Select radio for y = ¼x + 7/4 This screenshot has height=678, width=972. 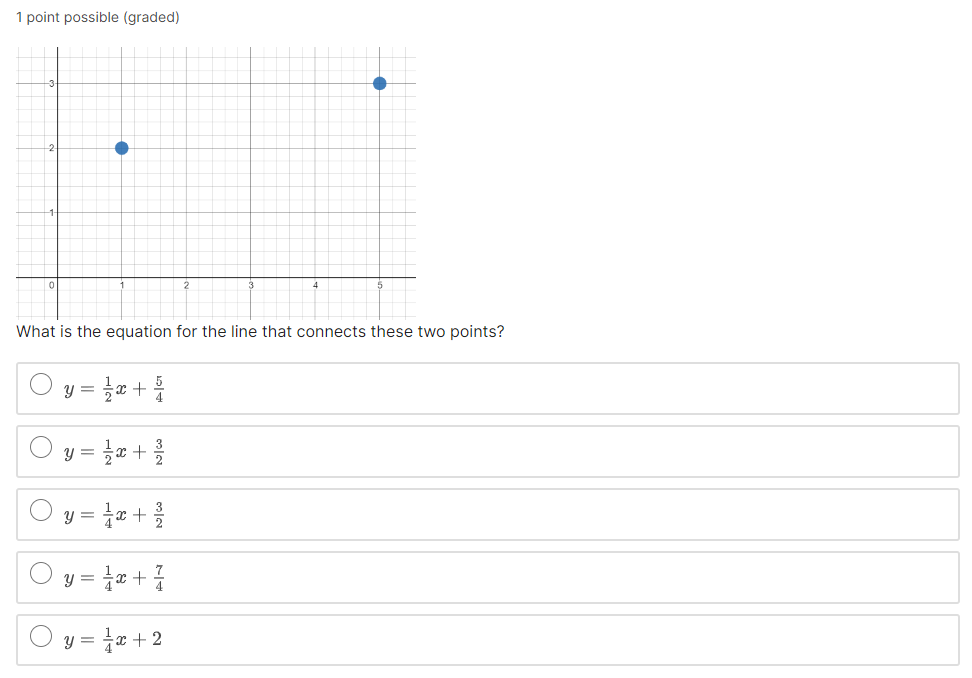click(x=41, y=573)
